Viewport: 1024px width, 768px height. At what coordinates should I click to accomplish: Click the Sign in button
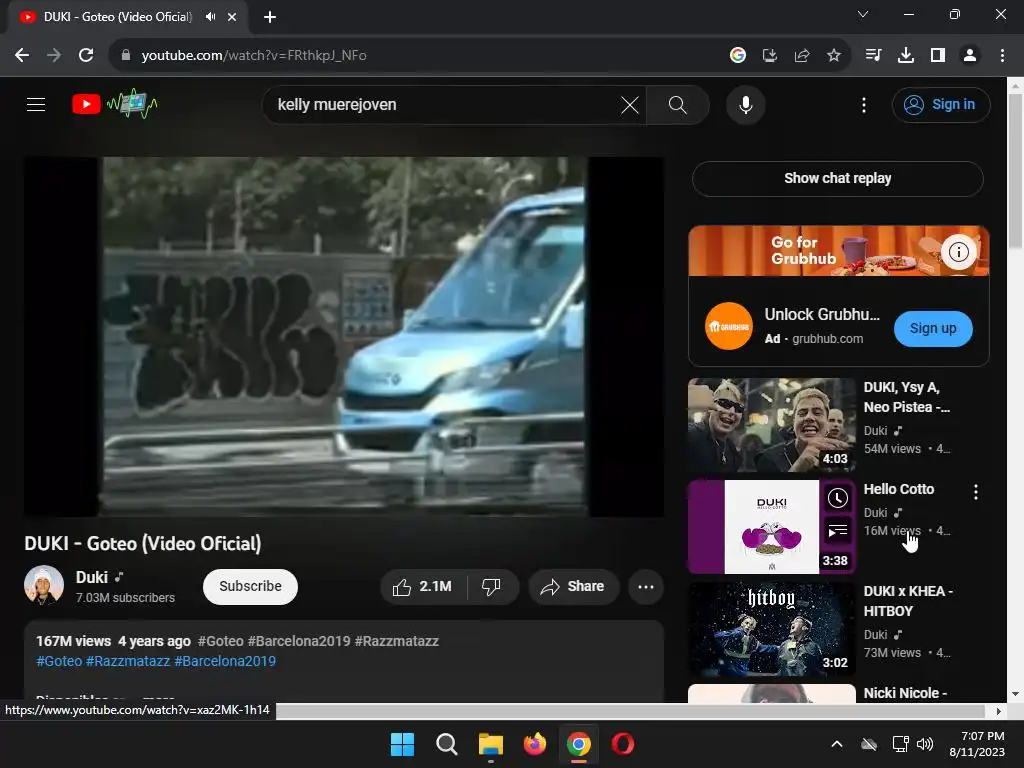(940, 104)
